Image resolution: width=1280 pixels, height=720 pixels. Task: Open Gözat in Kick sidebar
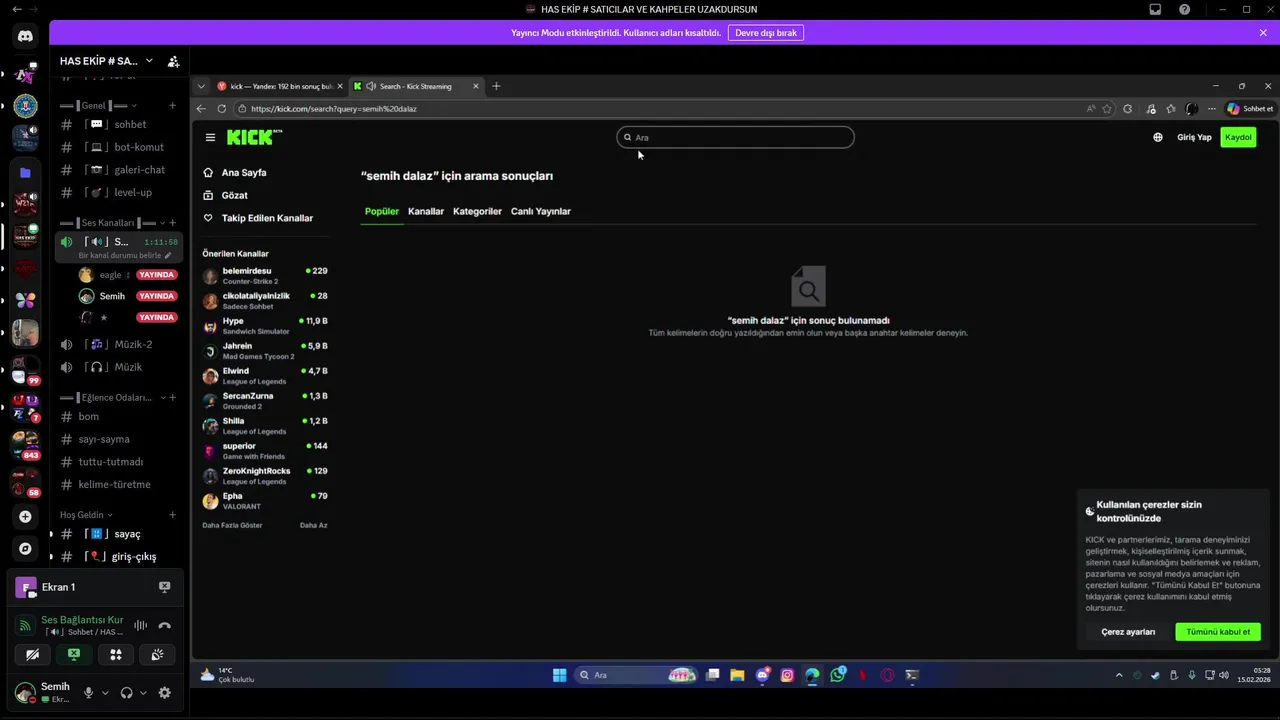tap(235, 195)
